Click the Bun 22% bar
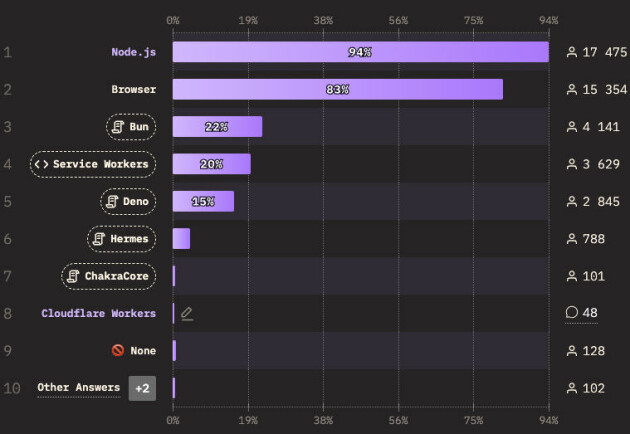Image resolution: width=630 pixels, height=434 pixels. pos(217,127)
